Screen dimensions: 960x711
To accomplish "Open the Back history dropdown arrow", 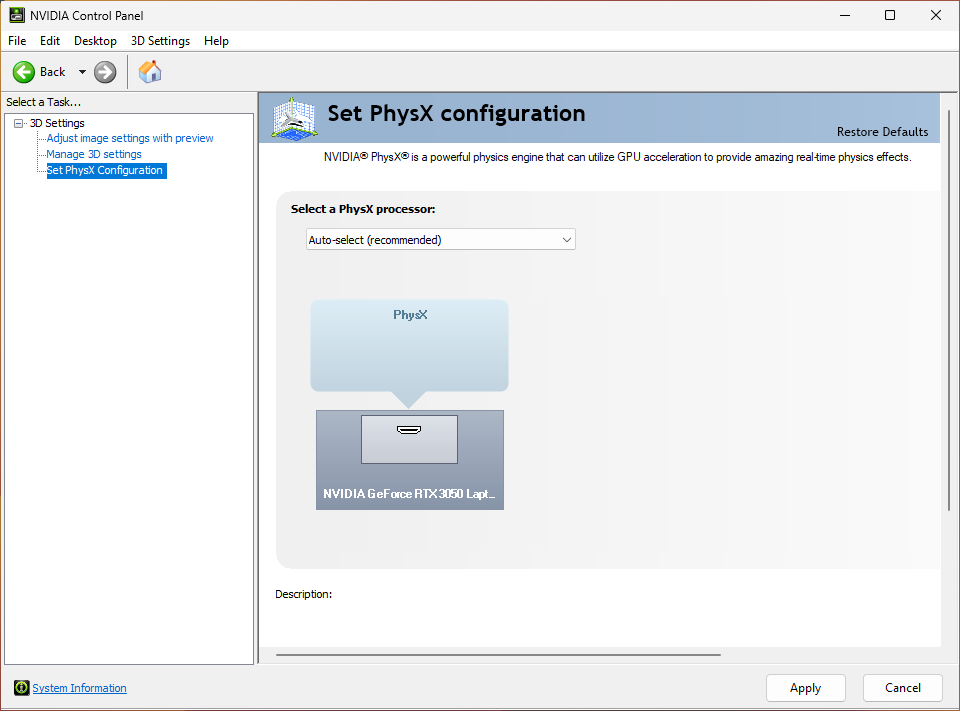I will (x=82, y=72).
